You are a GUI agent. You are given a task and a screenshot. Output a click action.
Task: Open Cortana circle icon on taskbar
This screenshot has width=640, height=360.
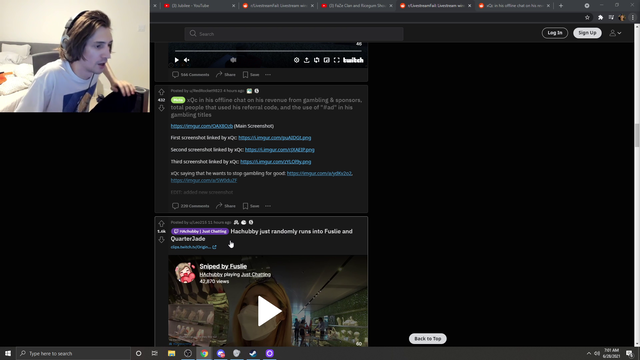138,353
